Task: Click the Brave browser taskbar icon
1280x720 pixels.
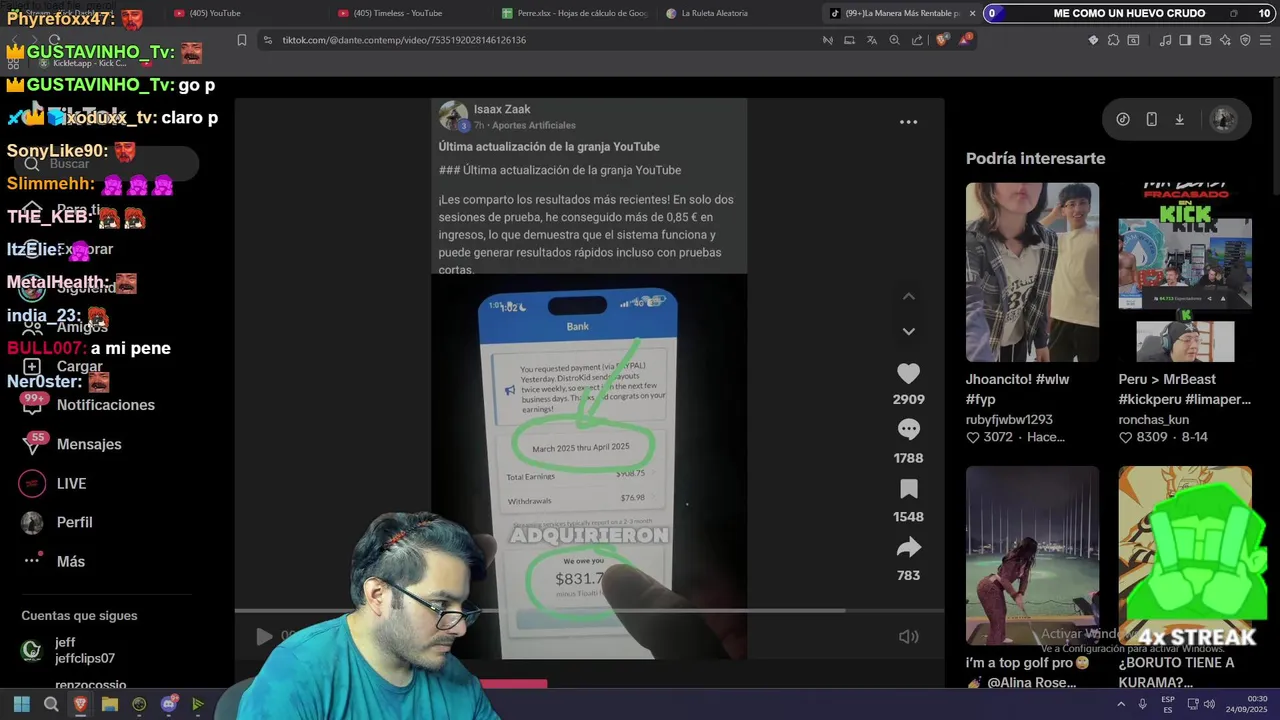Action: click(x=80, y=704)
